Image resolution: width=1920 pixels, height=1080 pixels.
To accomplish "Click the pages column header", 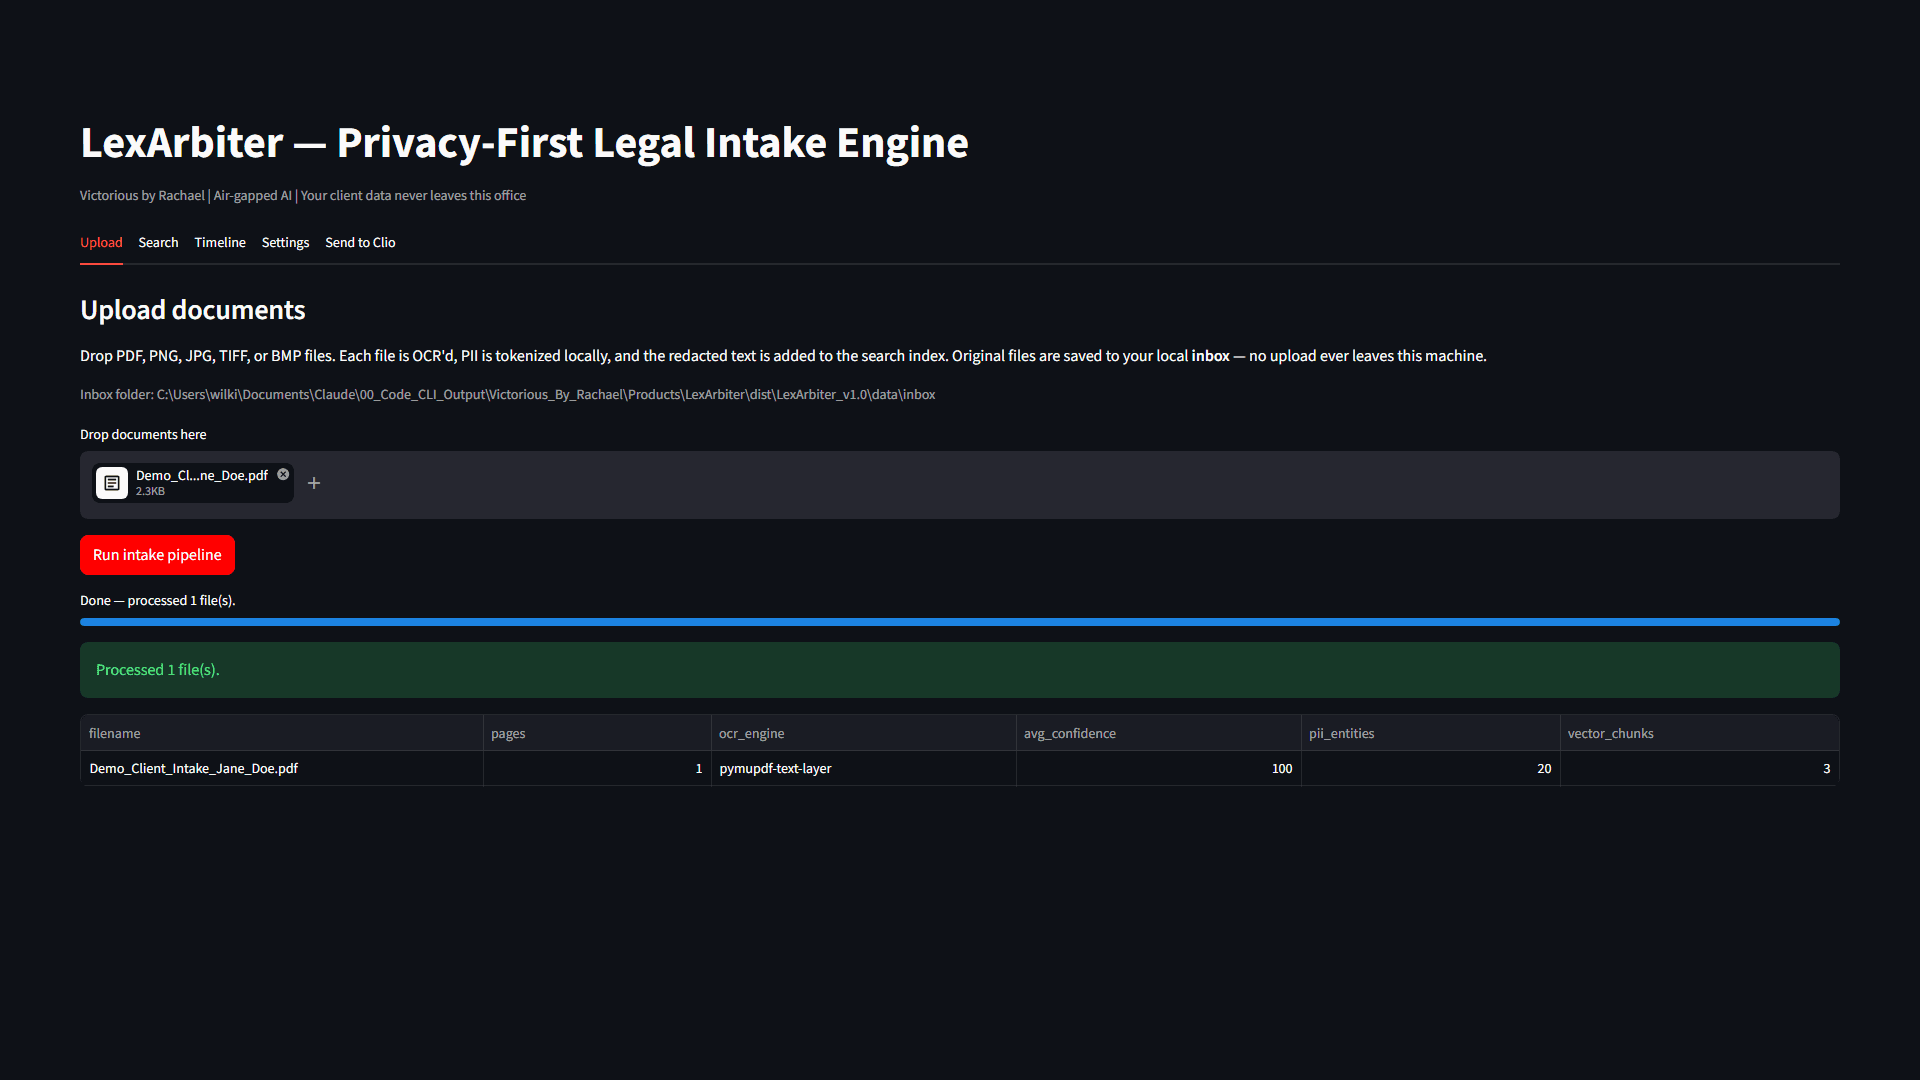I will [597, 733].
